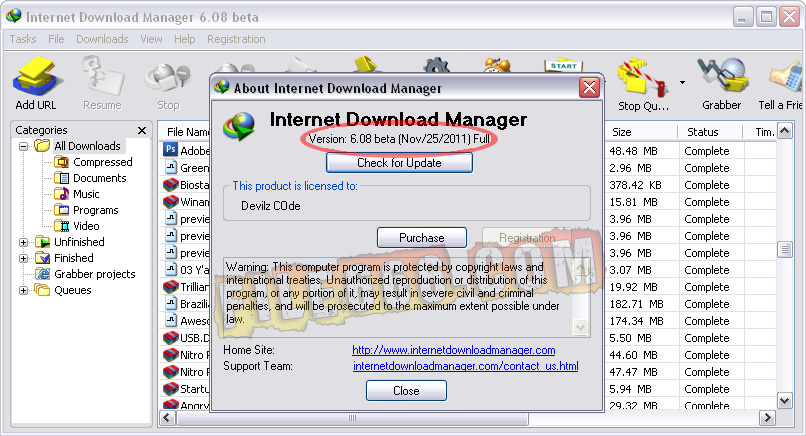Select the Biosta file row
The width and height of the screenshot is (806, 436).
coord(186,185)
